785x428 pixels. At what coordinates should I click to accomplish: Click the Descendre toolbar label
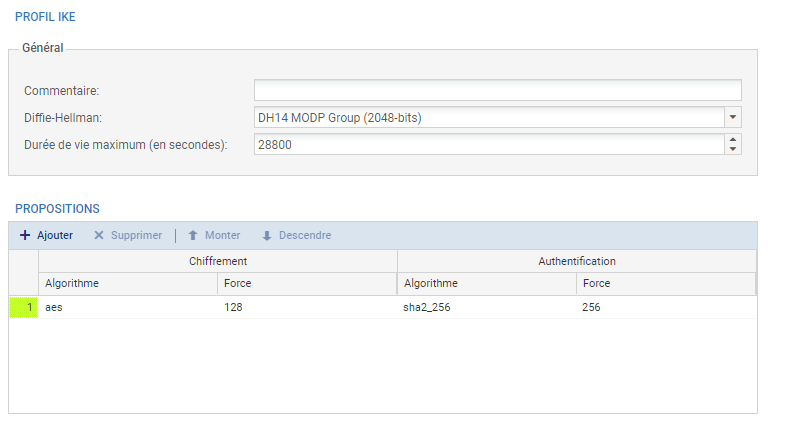pos(305,235)
